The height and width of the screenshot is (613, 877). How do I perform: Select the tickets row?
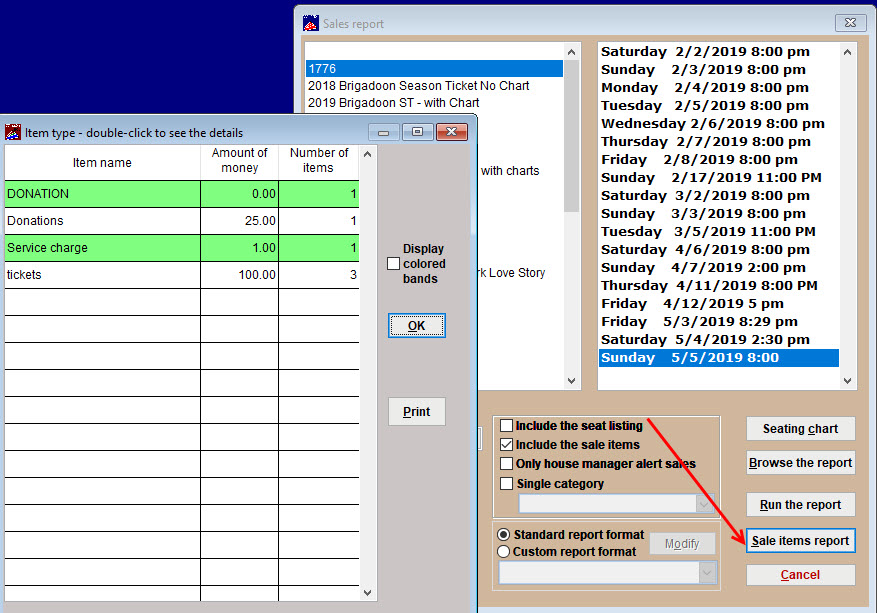(182, 275)
